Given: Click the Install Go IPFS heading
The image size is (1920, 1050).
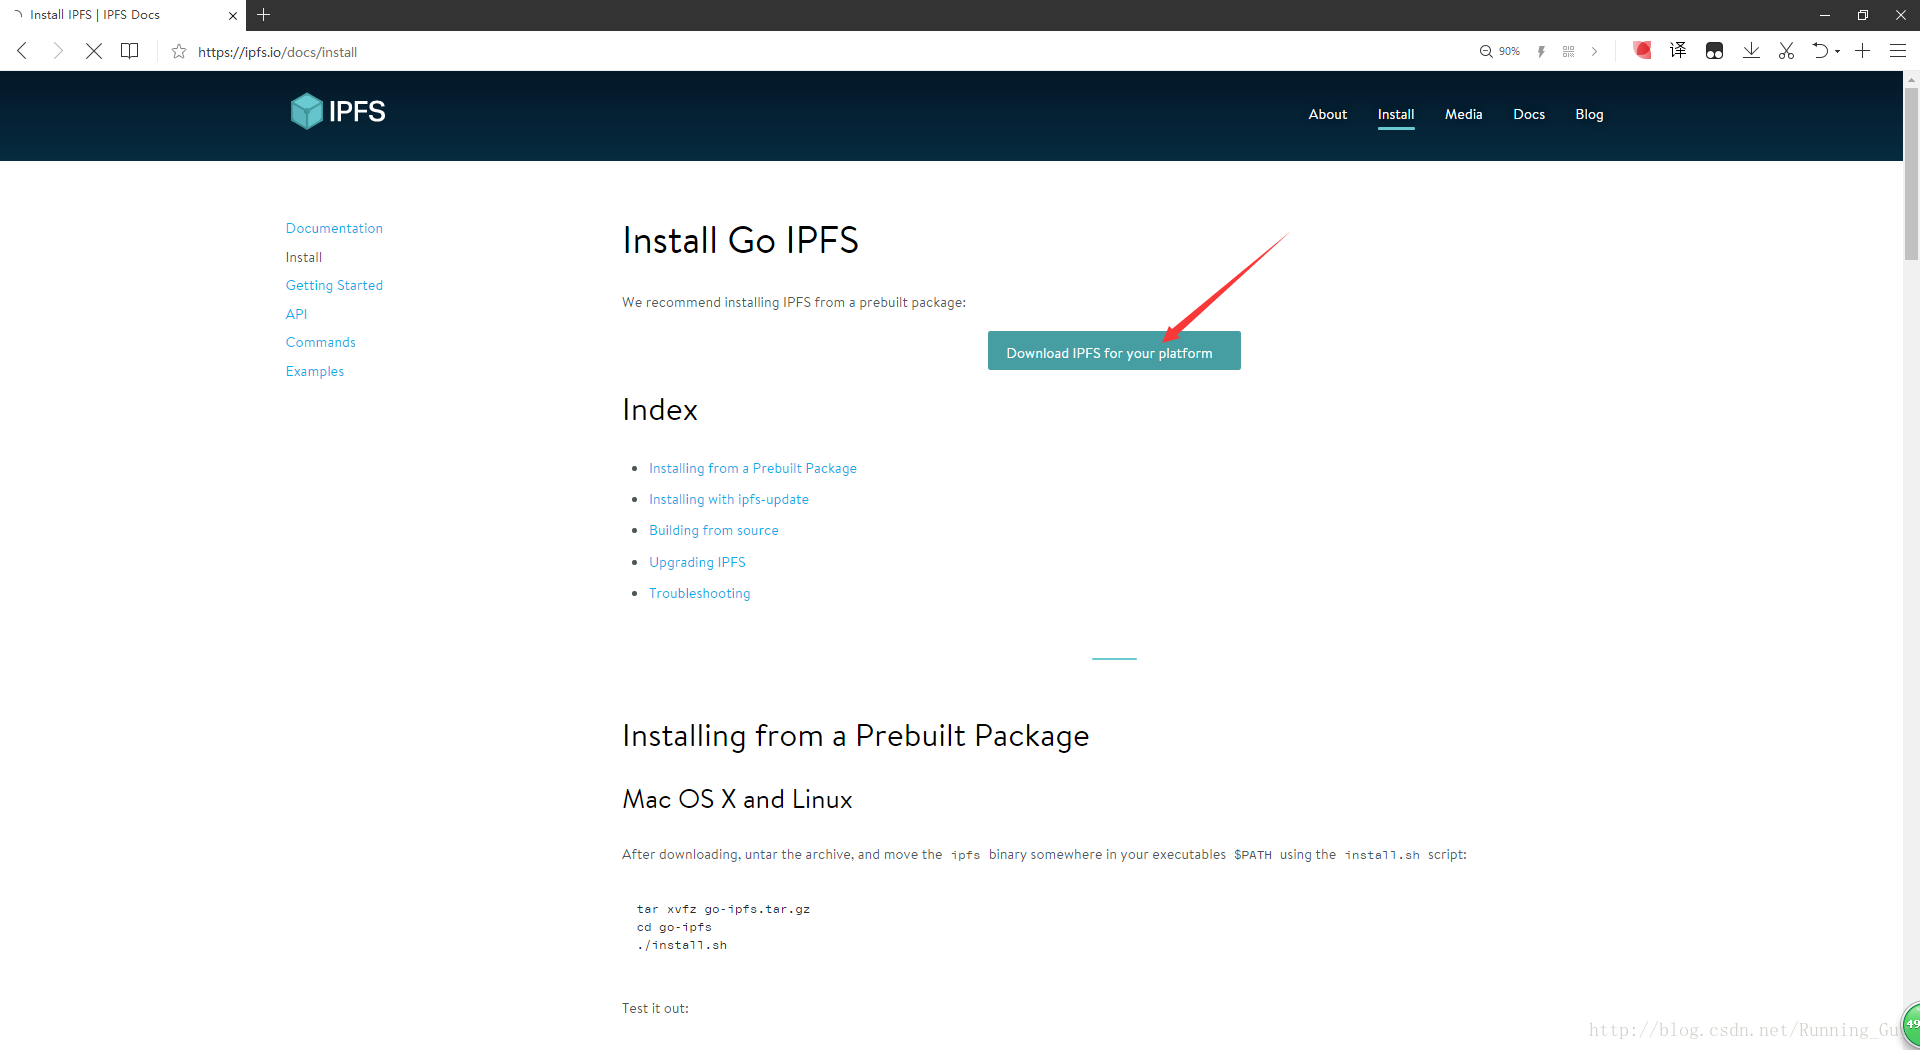Looking at the screenshot, I should (740, 240).
